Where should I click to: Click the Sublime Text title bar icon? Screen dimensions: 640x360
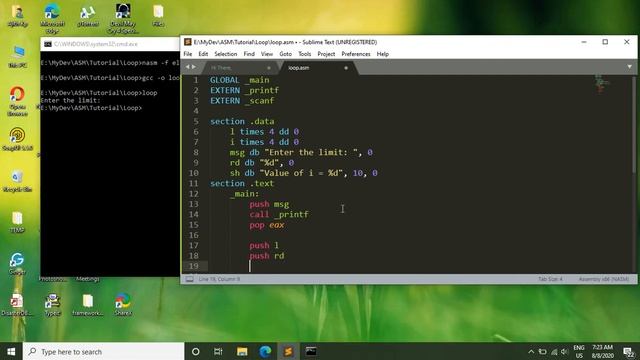(187, 42)
